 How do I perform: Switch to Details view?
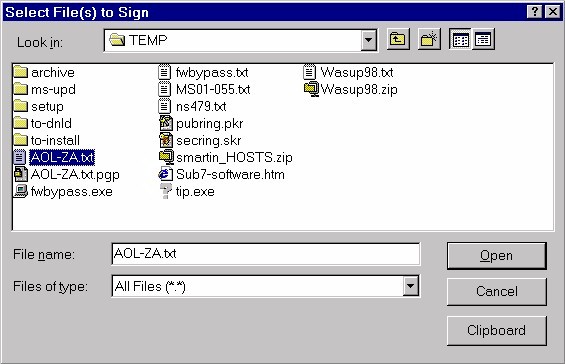pyautogui.click(x=483, y=39)
